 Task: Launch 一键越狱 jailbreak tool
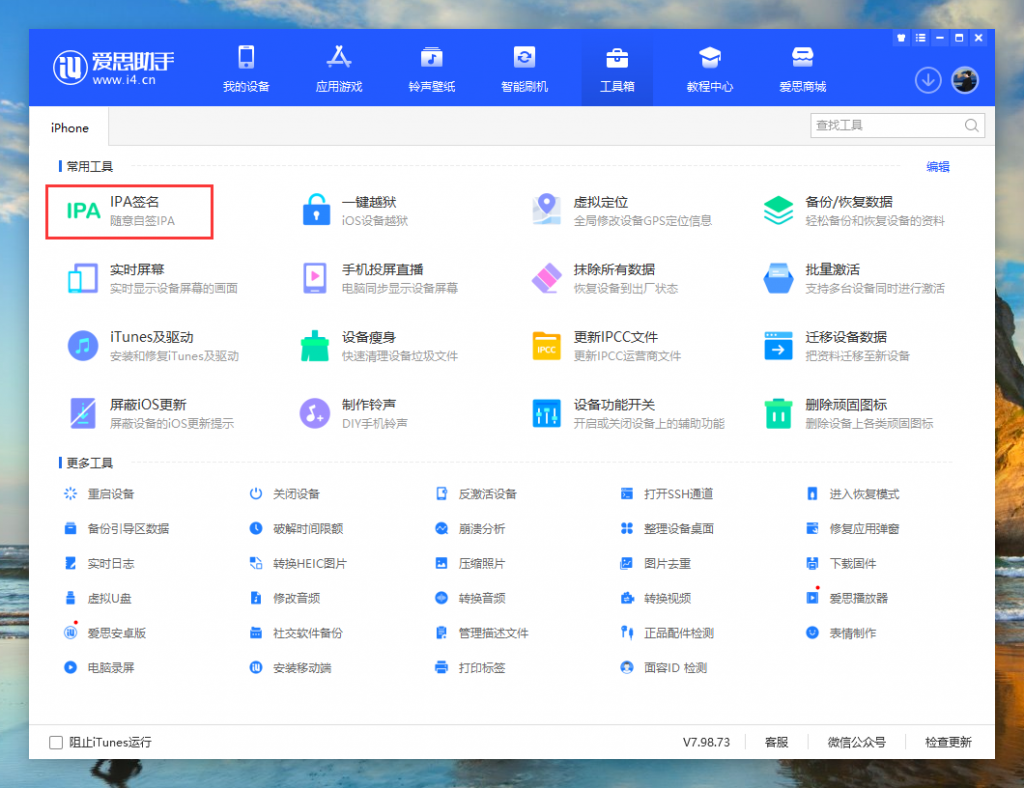coord(360,211)
